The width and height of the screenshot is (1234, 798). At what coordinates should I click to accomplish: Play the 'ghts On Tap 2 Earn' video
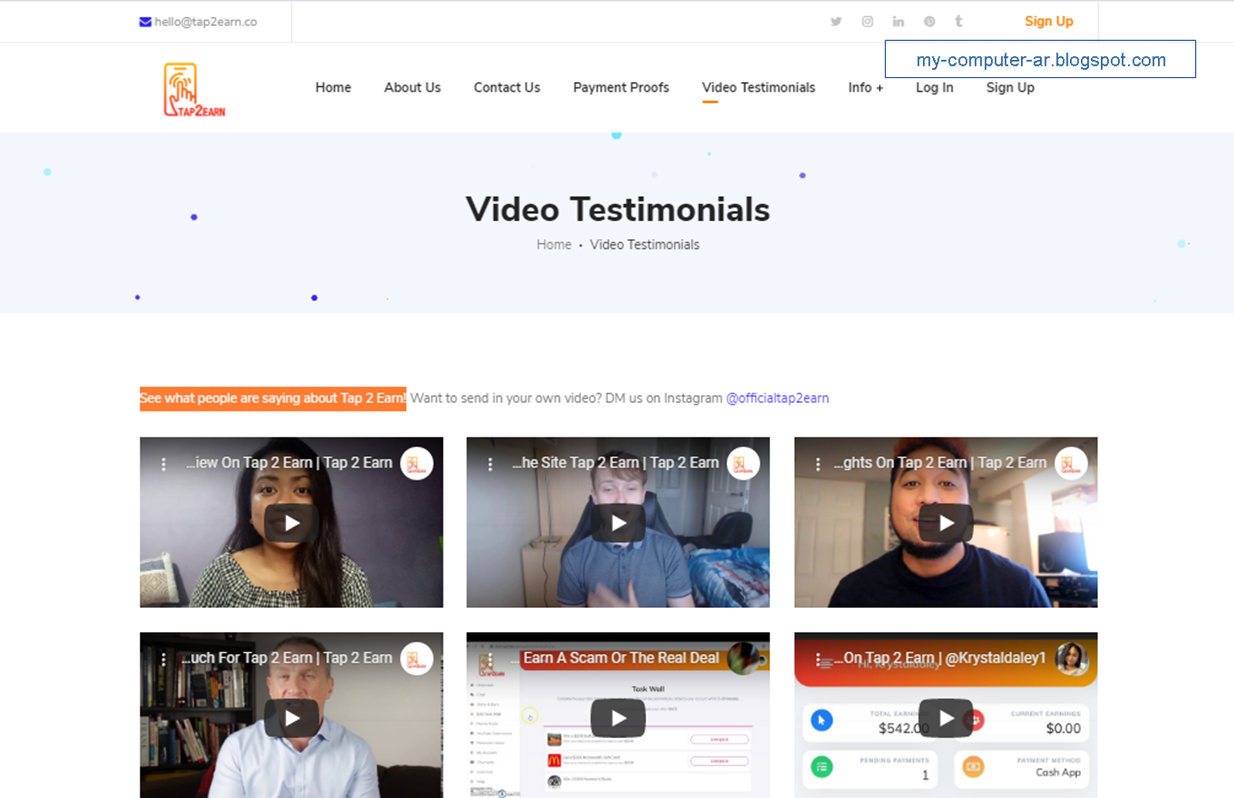pyautogui.click(x=946, y=522)
